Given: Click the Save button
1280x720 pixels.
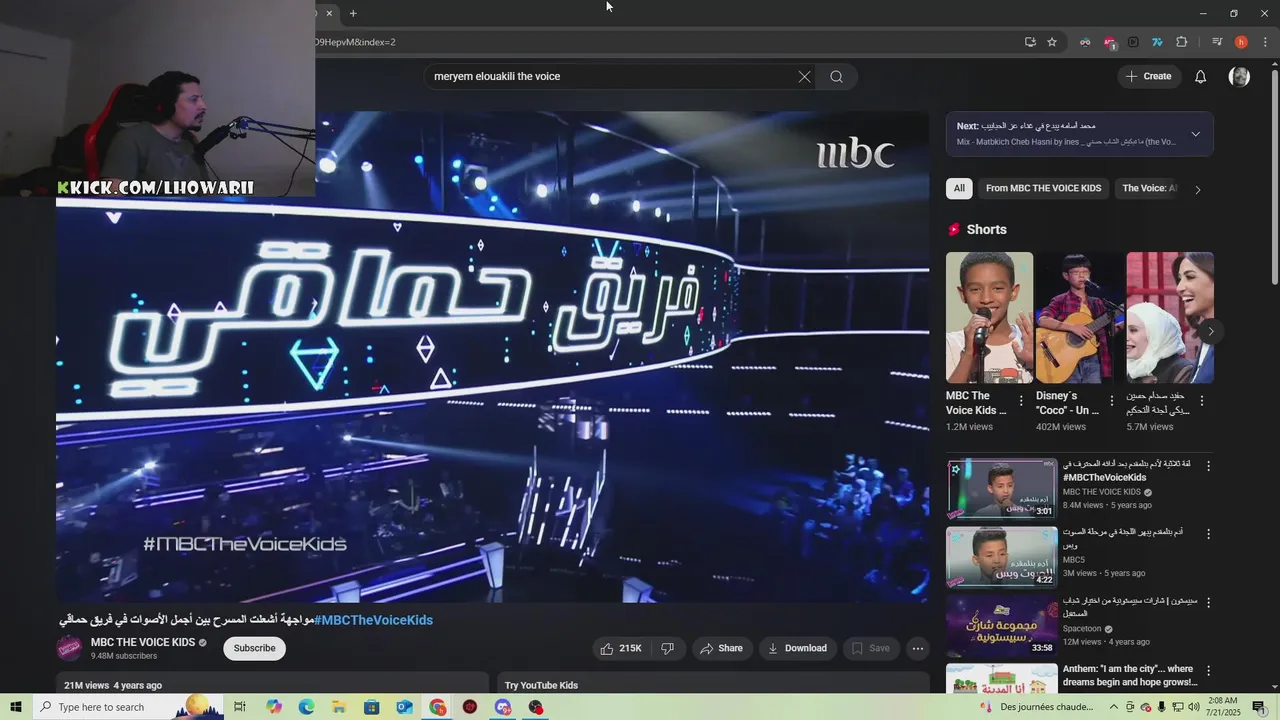Looking at the screenshot, I should [x=871, y=648].
